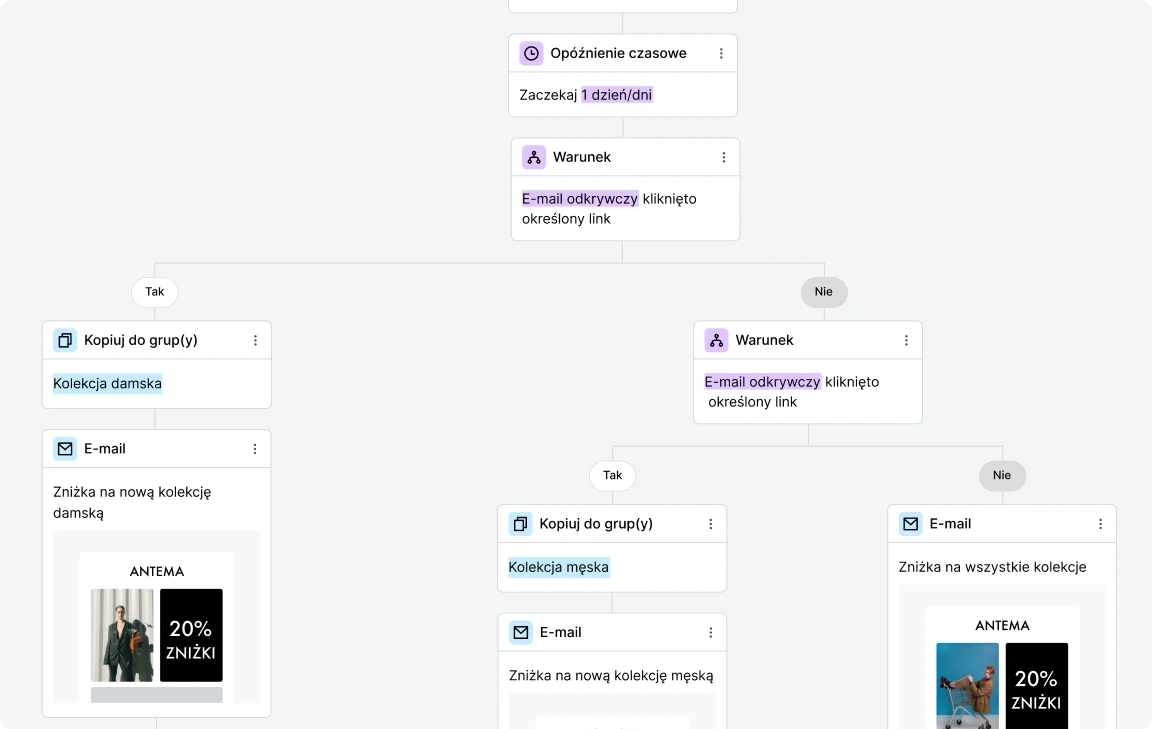Open options menu for Opóźnienie czasowe
1152x729 pixels.
coord(721,54)
